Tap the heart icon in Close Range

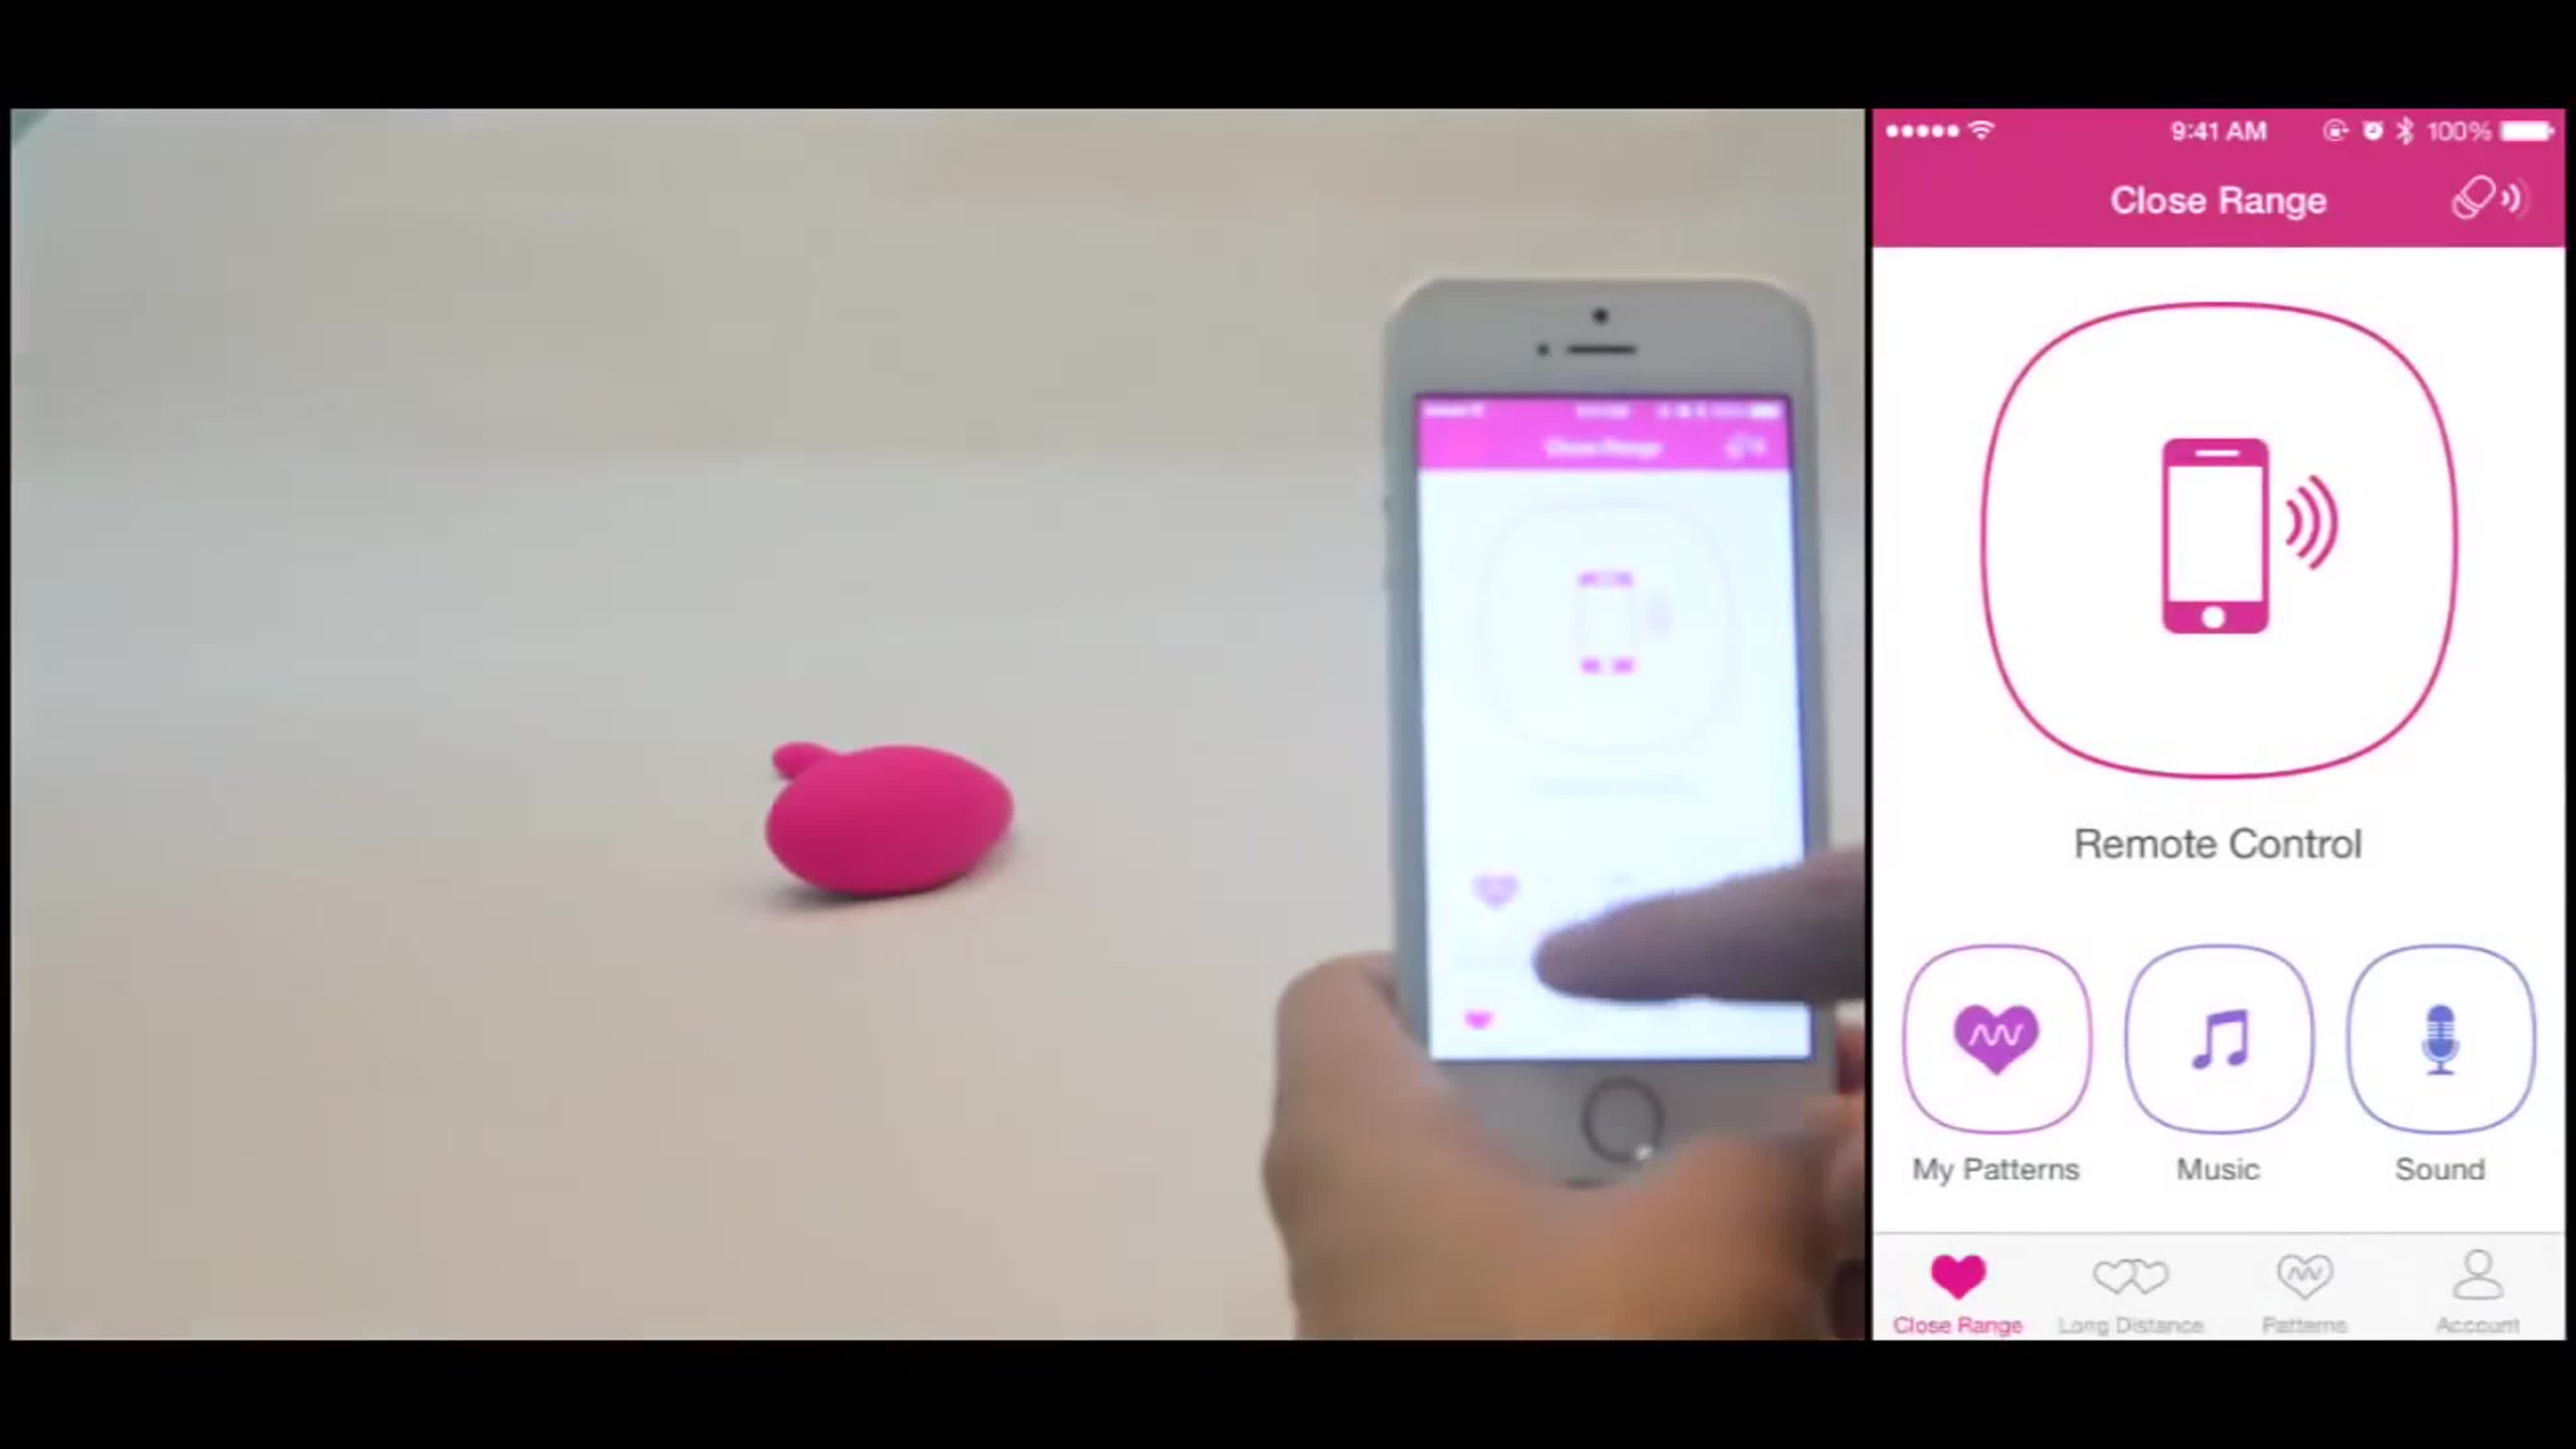(1955, 1274)
